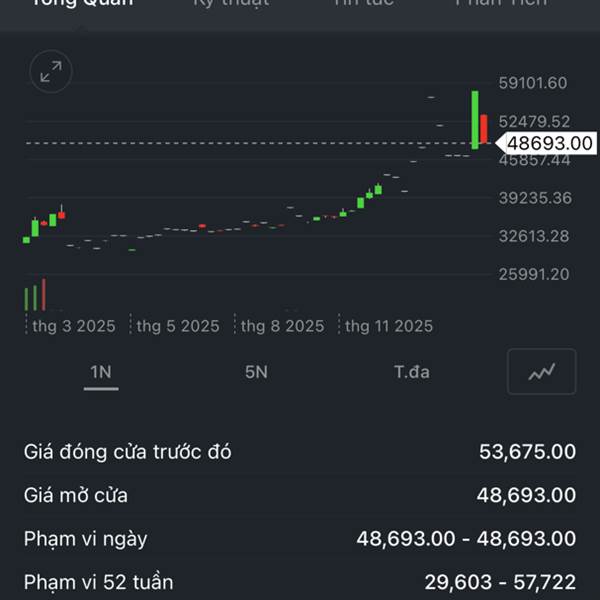This screenshot has width=600, height=600.
Task: Tap the Phạm vi 52 tuần row
Action: point(300,581)
